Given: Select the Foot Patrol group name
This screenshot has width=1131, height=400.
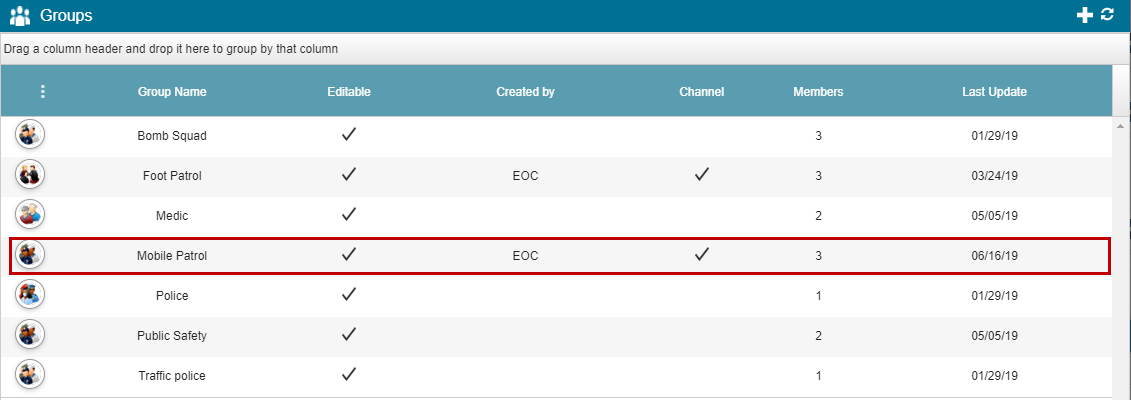Looking at the screenshot, I should 172,176.
